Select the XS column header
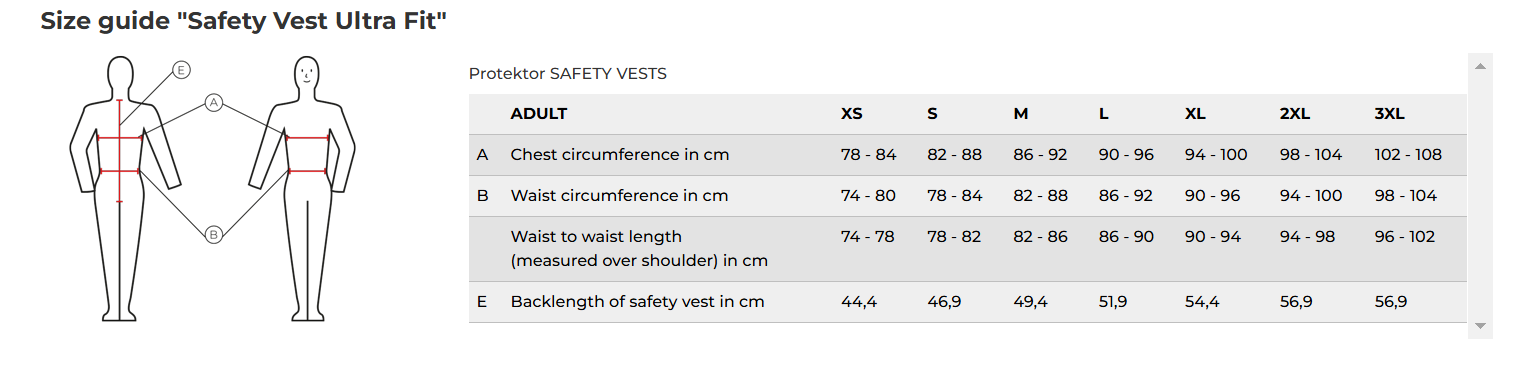This screenshot has height=370, width=1519. [852, 114]
